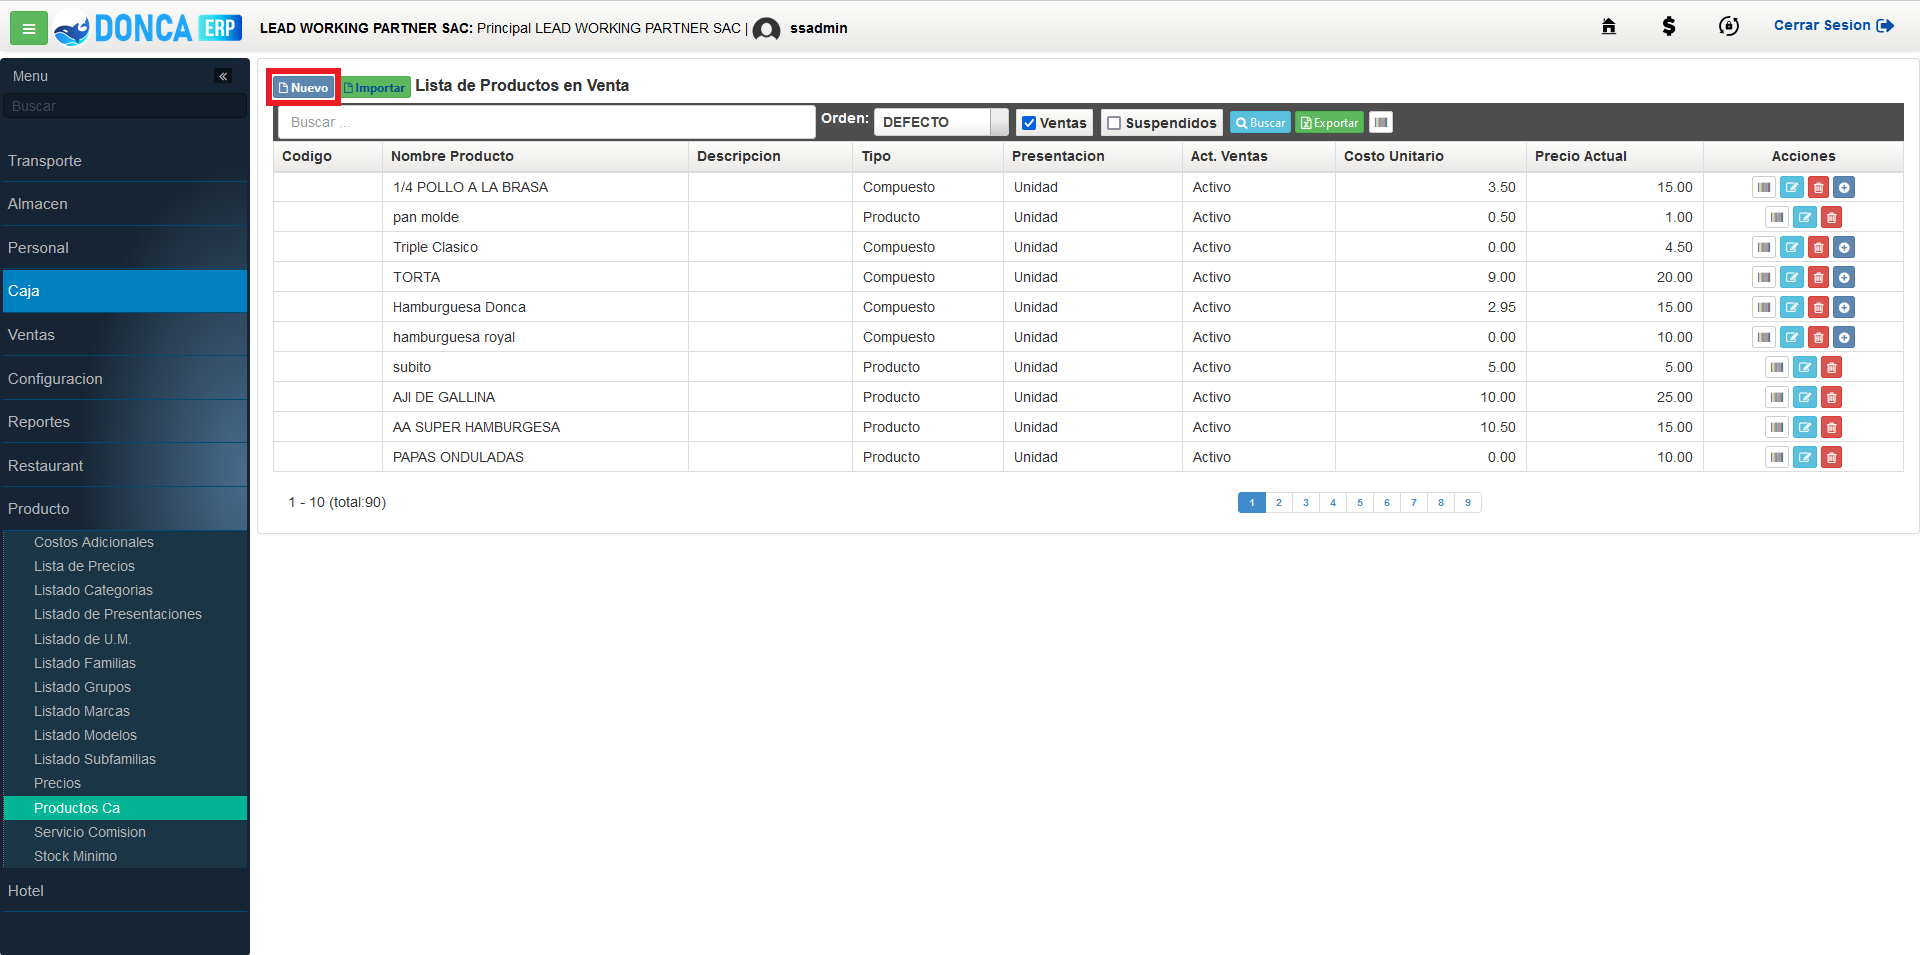
Task: Click the green Importar button
Action: click(375, 87)
